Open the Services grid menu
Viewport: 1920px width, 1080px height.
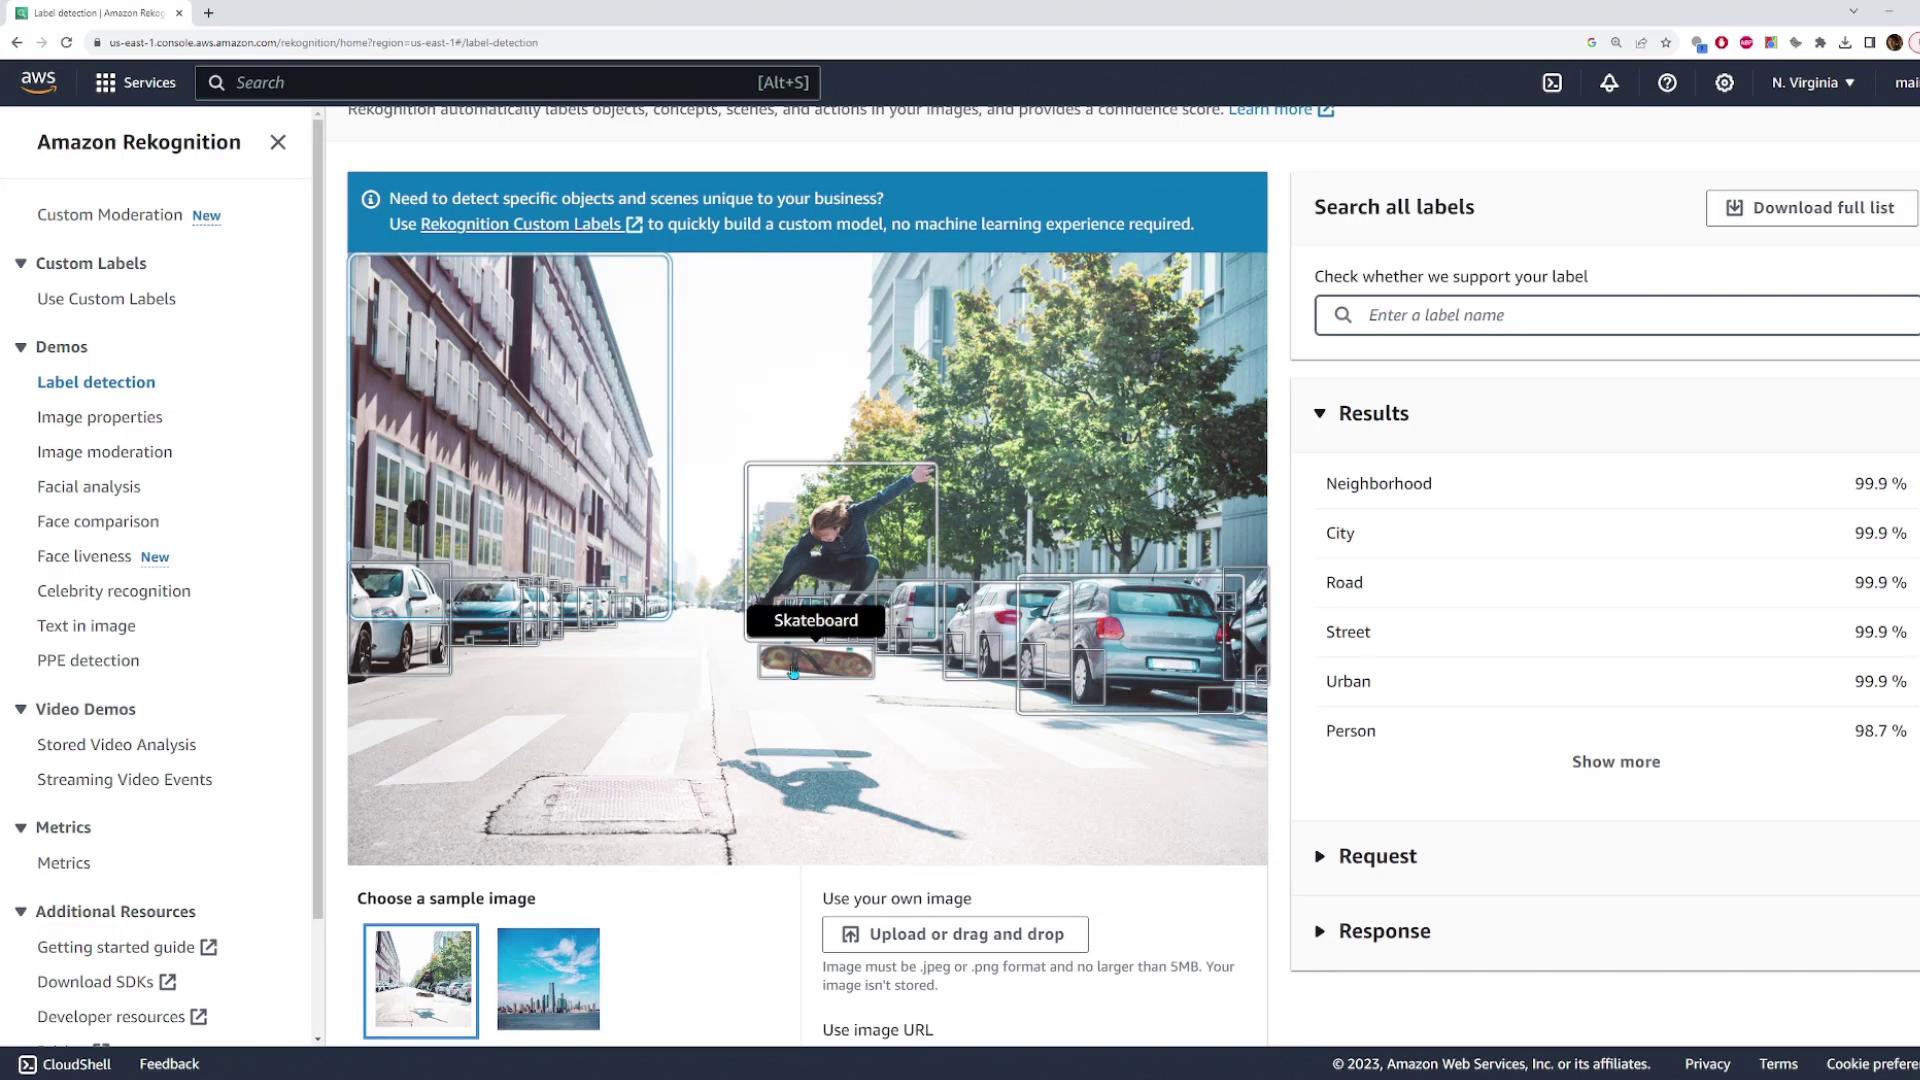coord(135,83)
